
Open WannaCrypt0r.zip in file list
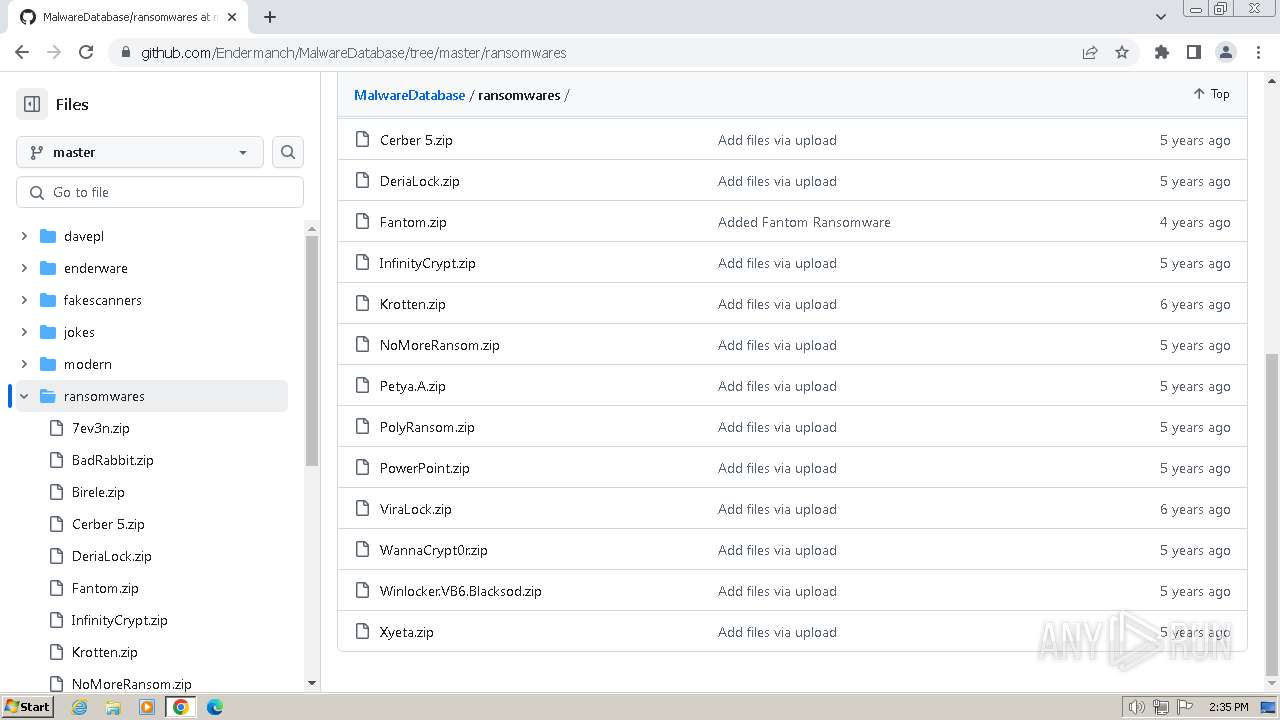pos(433,550)
